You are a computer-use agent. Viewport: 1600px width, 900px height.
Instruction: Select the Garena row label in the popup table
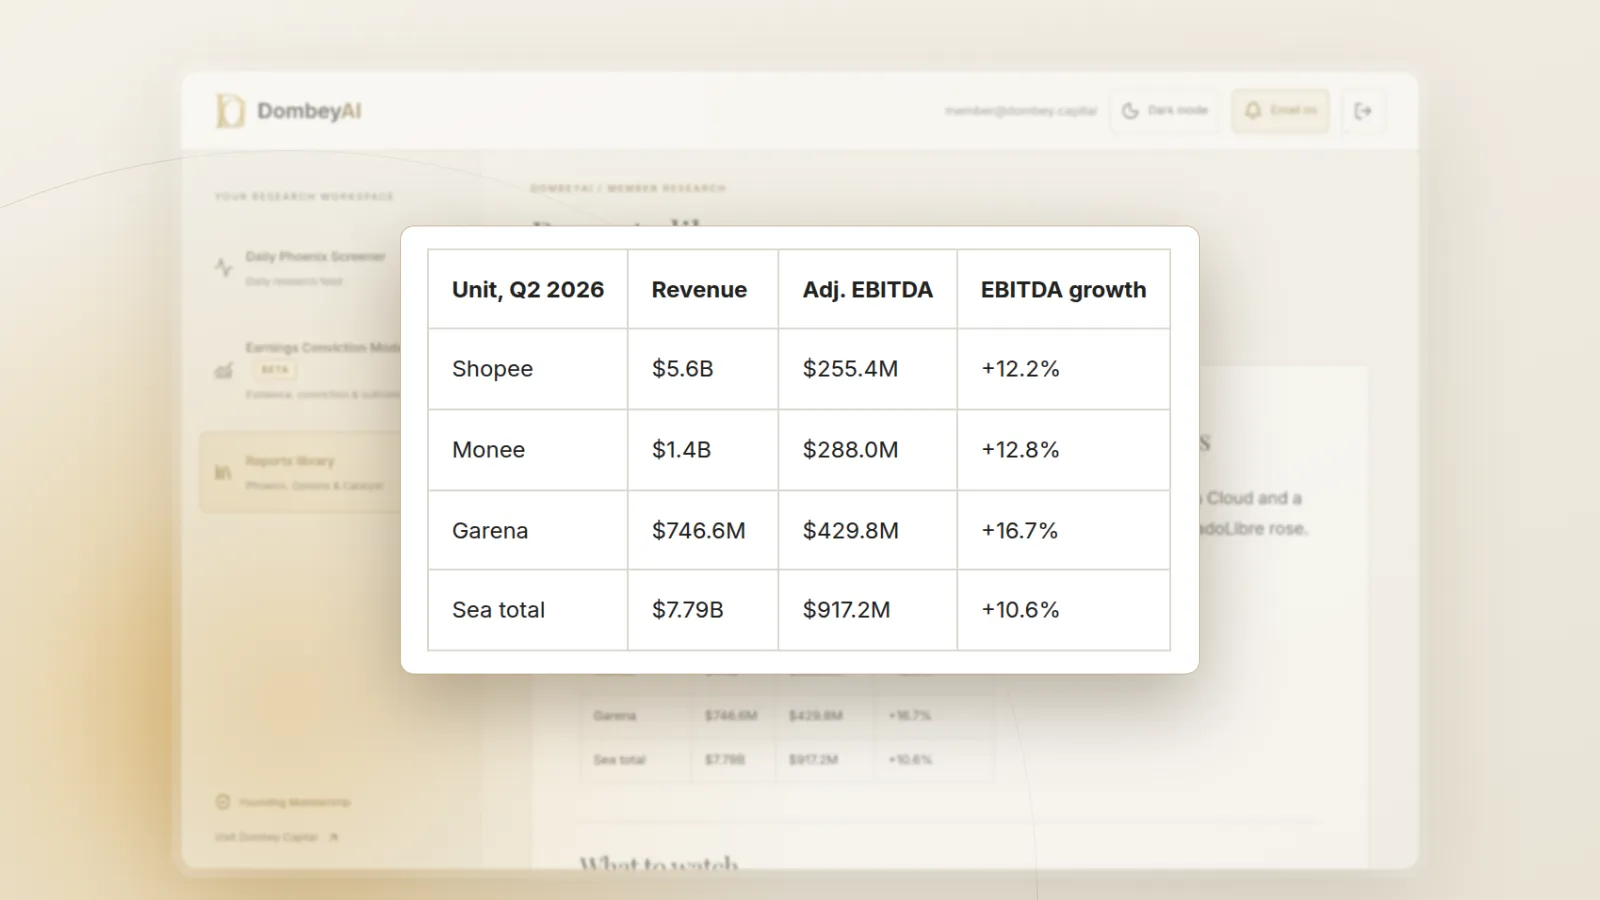pos(490,531)
